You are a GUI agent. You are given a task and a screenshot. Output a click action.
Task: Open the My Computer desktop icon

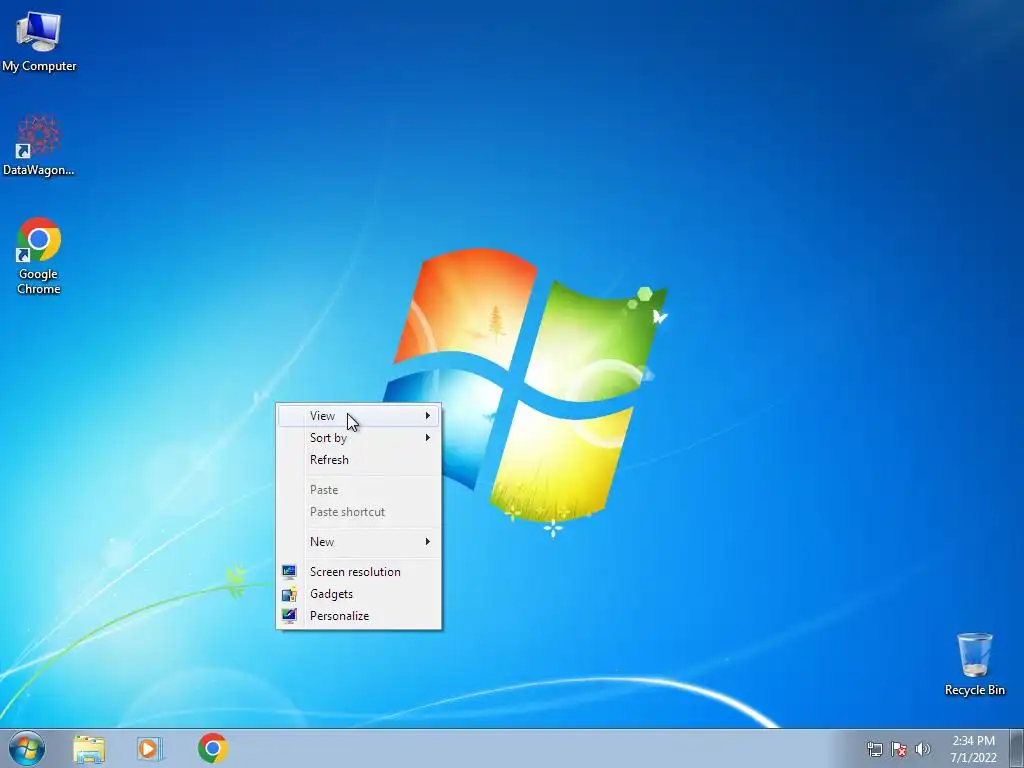click(39, 40)
